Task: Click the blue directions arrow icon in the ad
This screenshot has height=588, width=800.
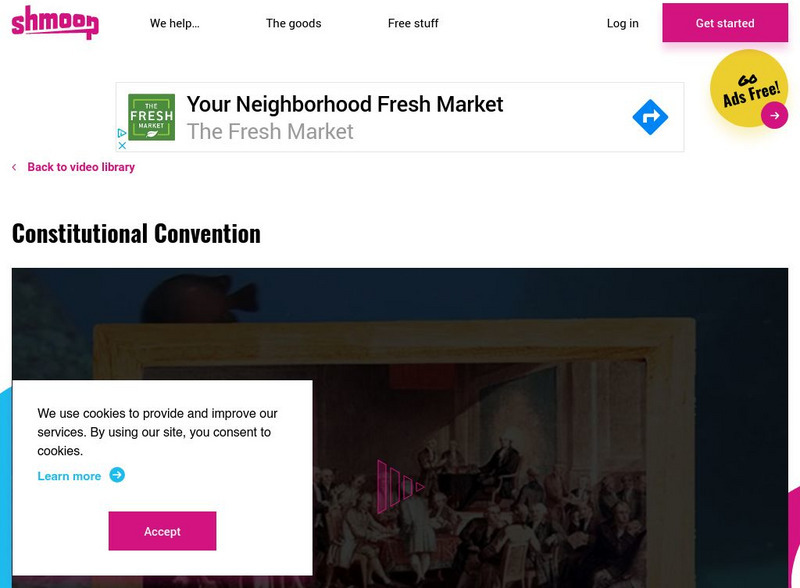Action: tap(650, 117)
